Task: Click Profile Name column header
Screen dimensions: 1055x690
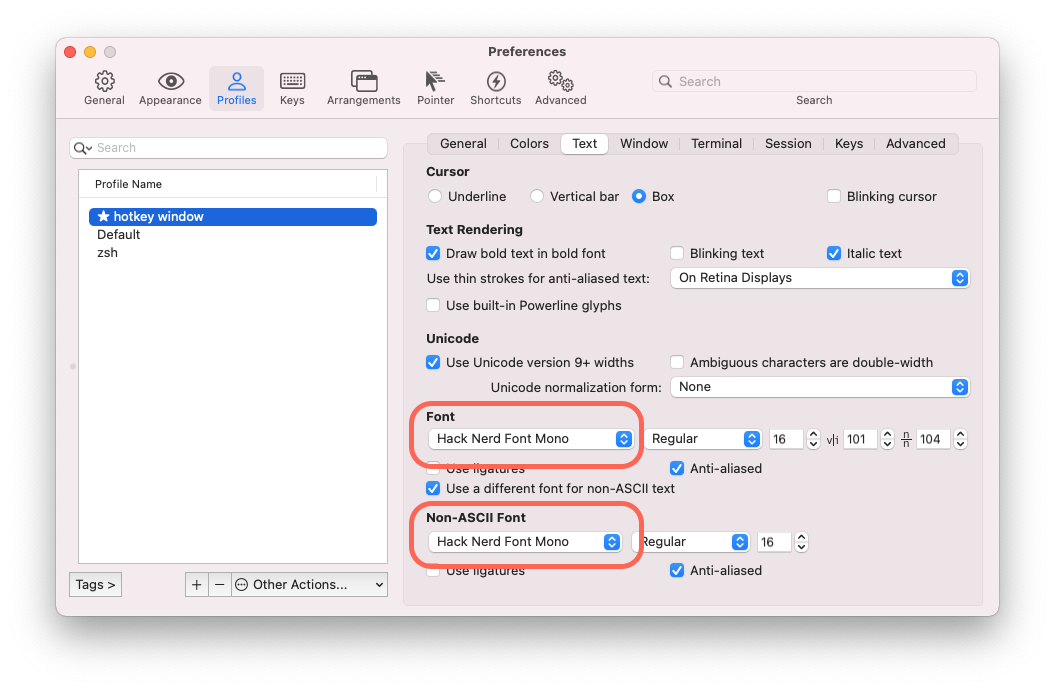Action: click(228, 184)
